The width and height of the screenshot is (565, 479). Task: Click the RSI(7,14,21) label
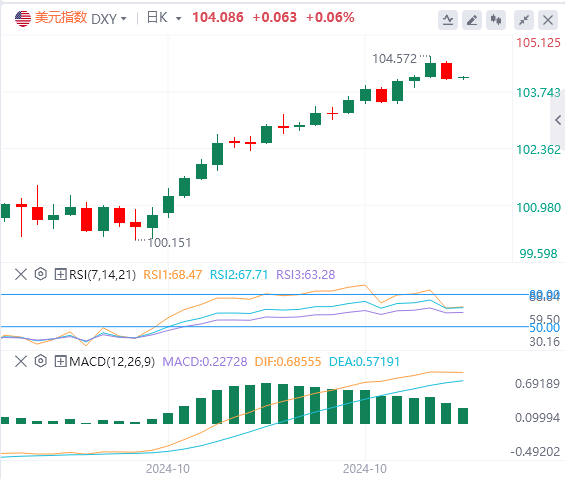click(x=103, y=275)
